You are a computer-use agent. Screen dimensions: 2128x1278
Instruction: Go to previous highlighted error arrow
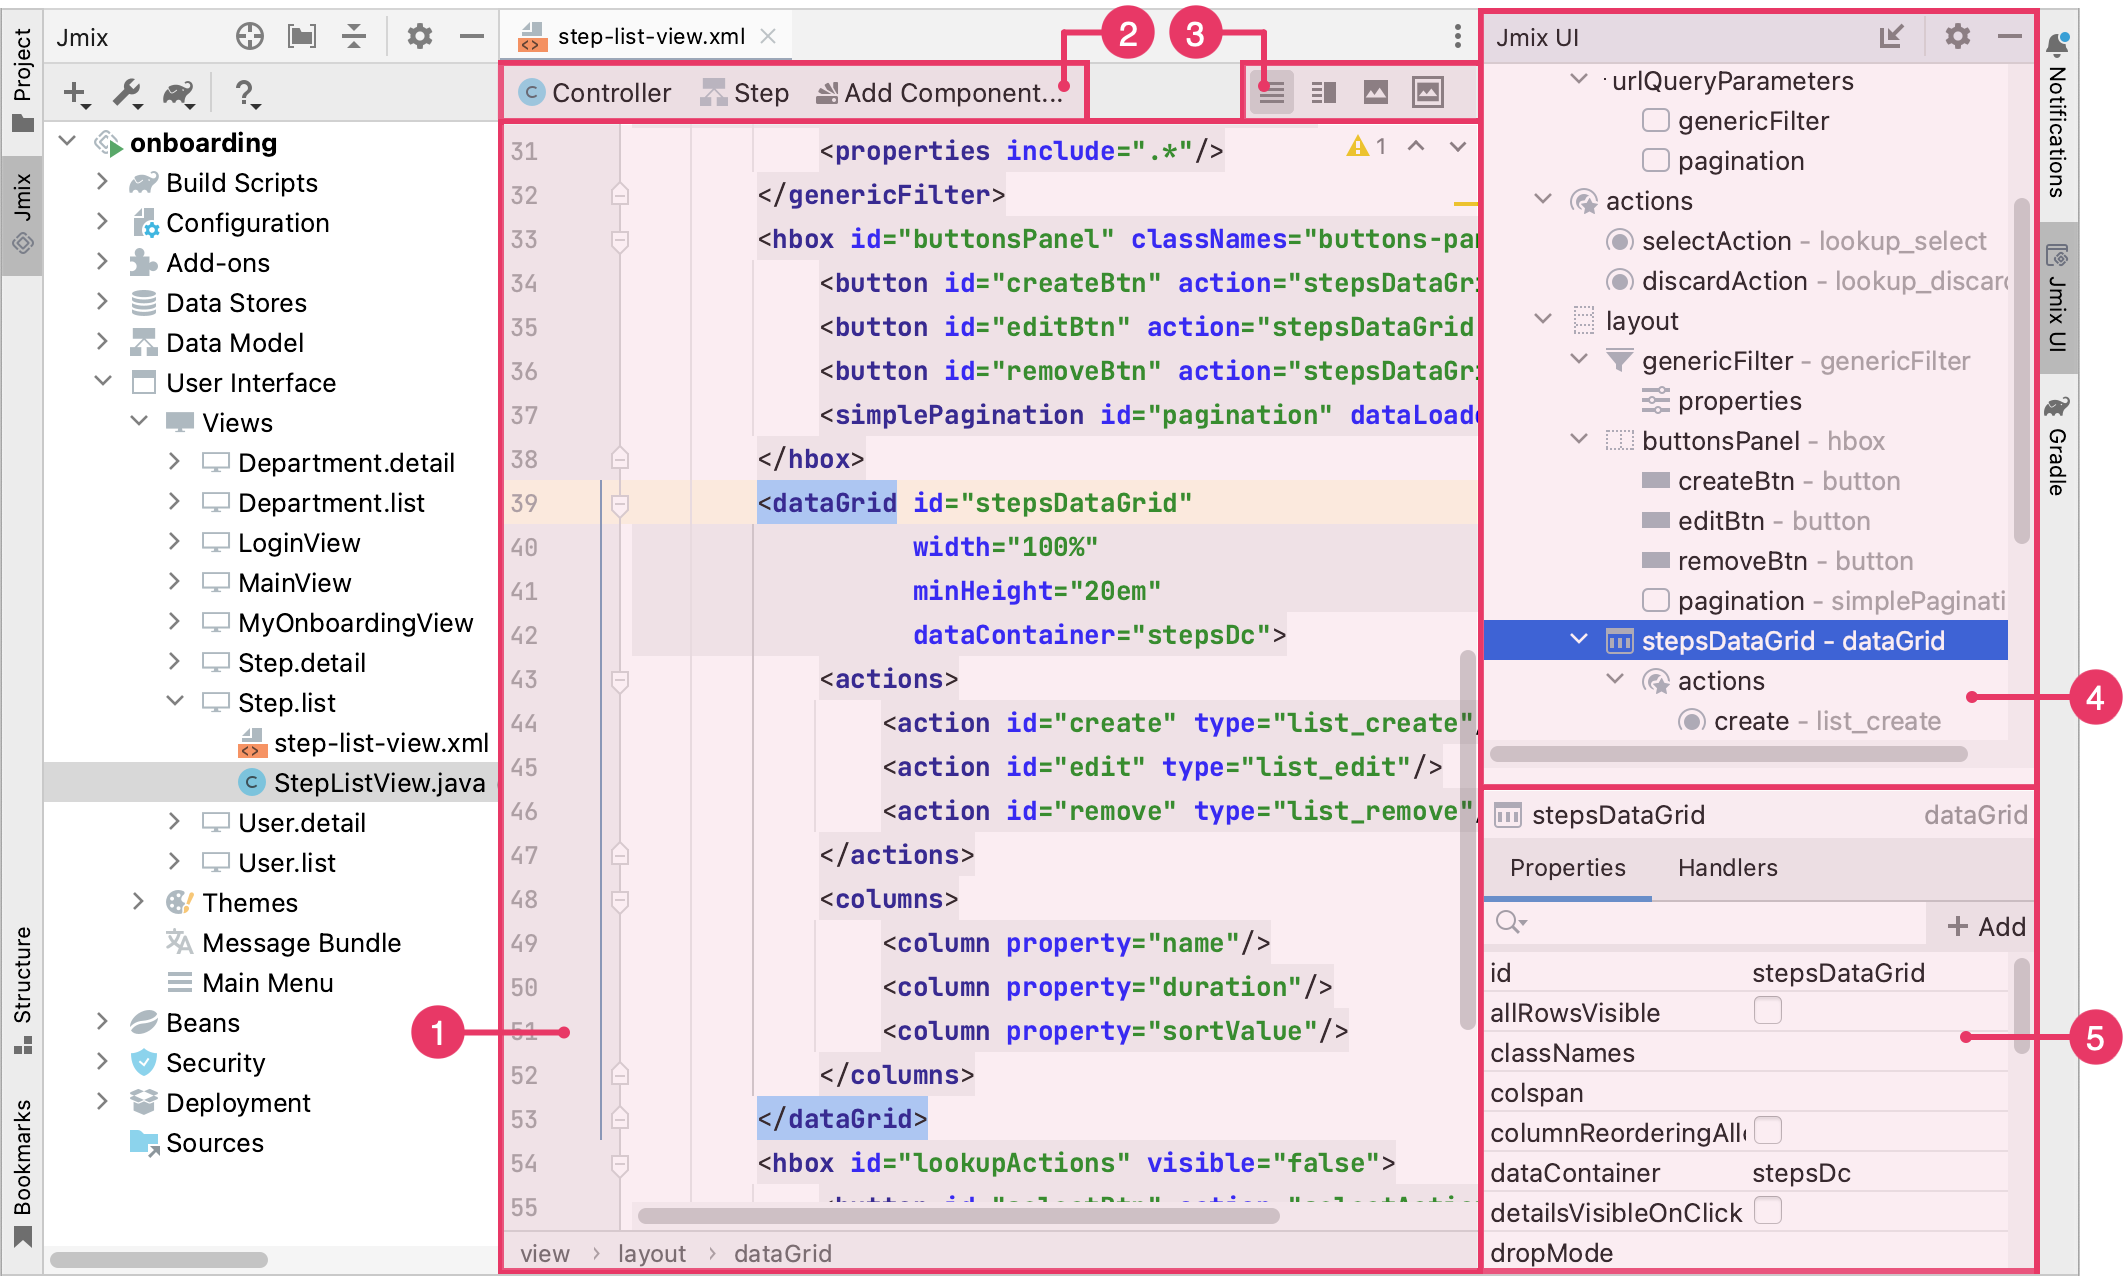(1416, 147)
